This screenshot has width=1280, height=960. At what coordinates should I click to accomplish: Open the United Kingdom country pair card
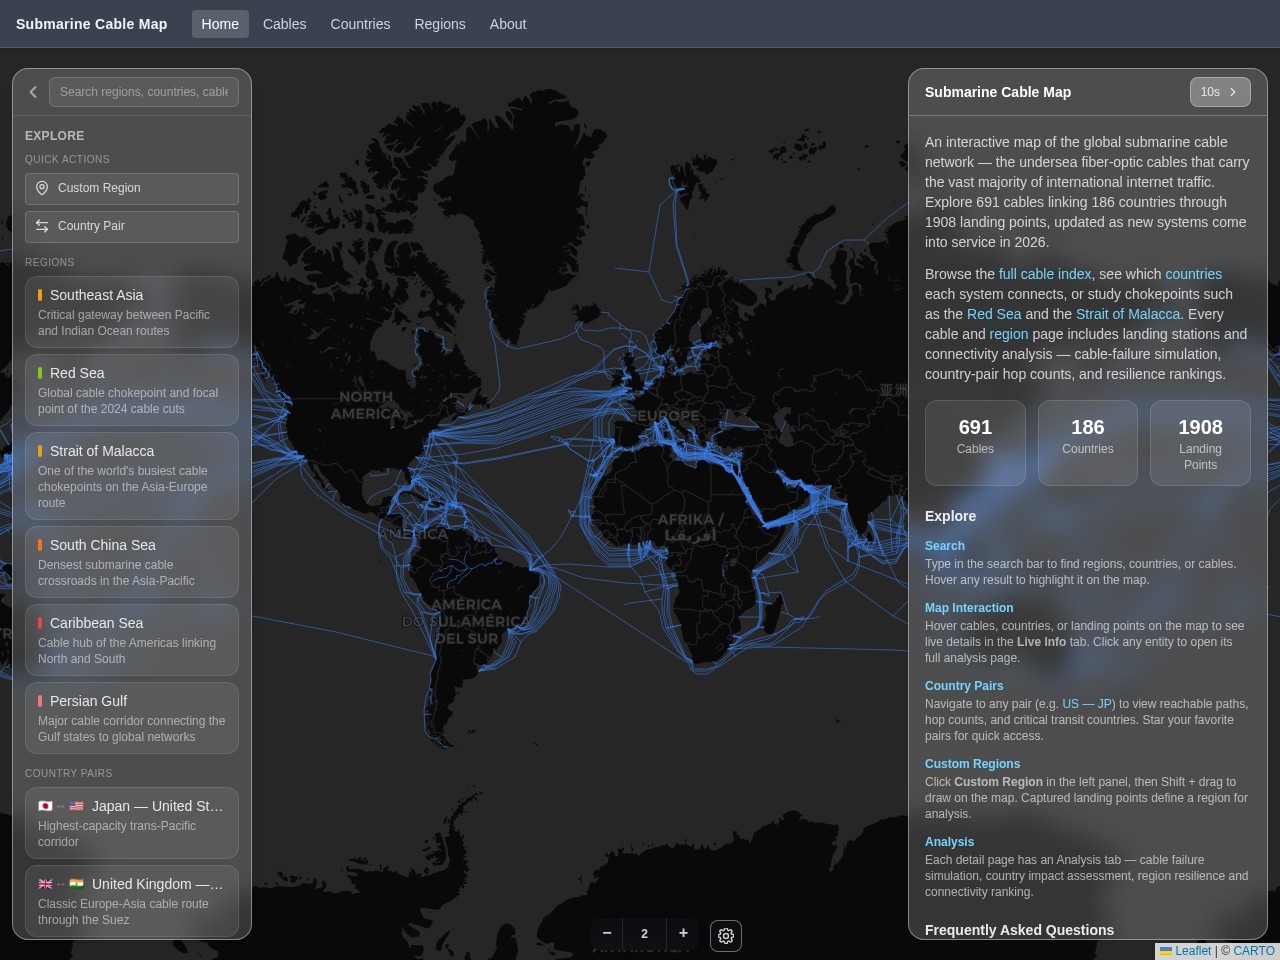tap(132, 901)
